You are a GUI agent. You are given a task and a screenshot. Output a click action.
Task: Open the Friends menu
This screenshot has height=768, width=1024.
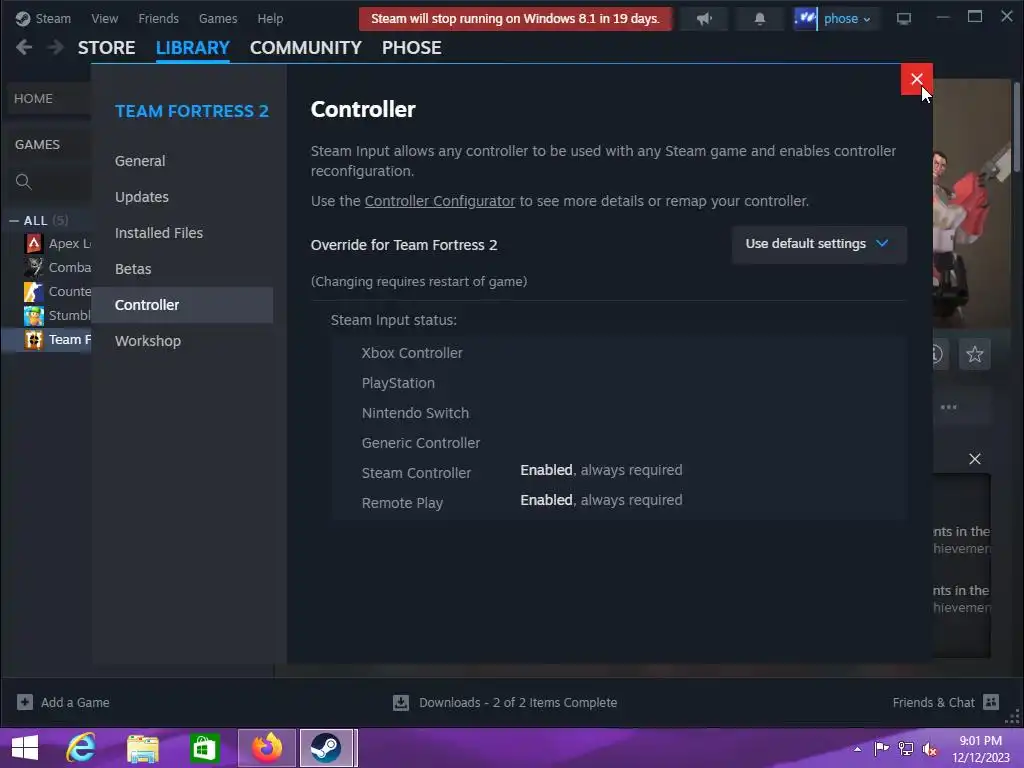(x=158, y=19)
